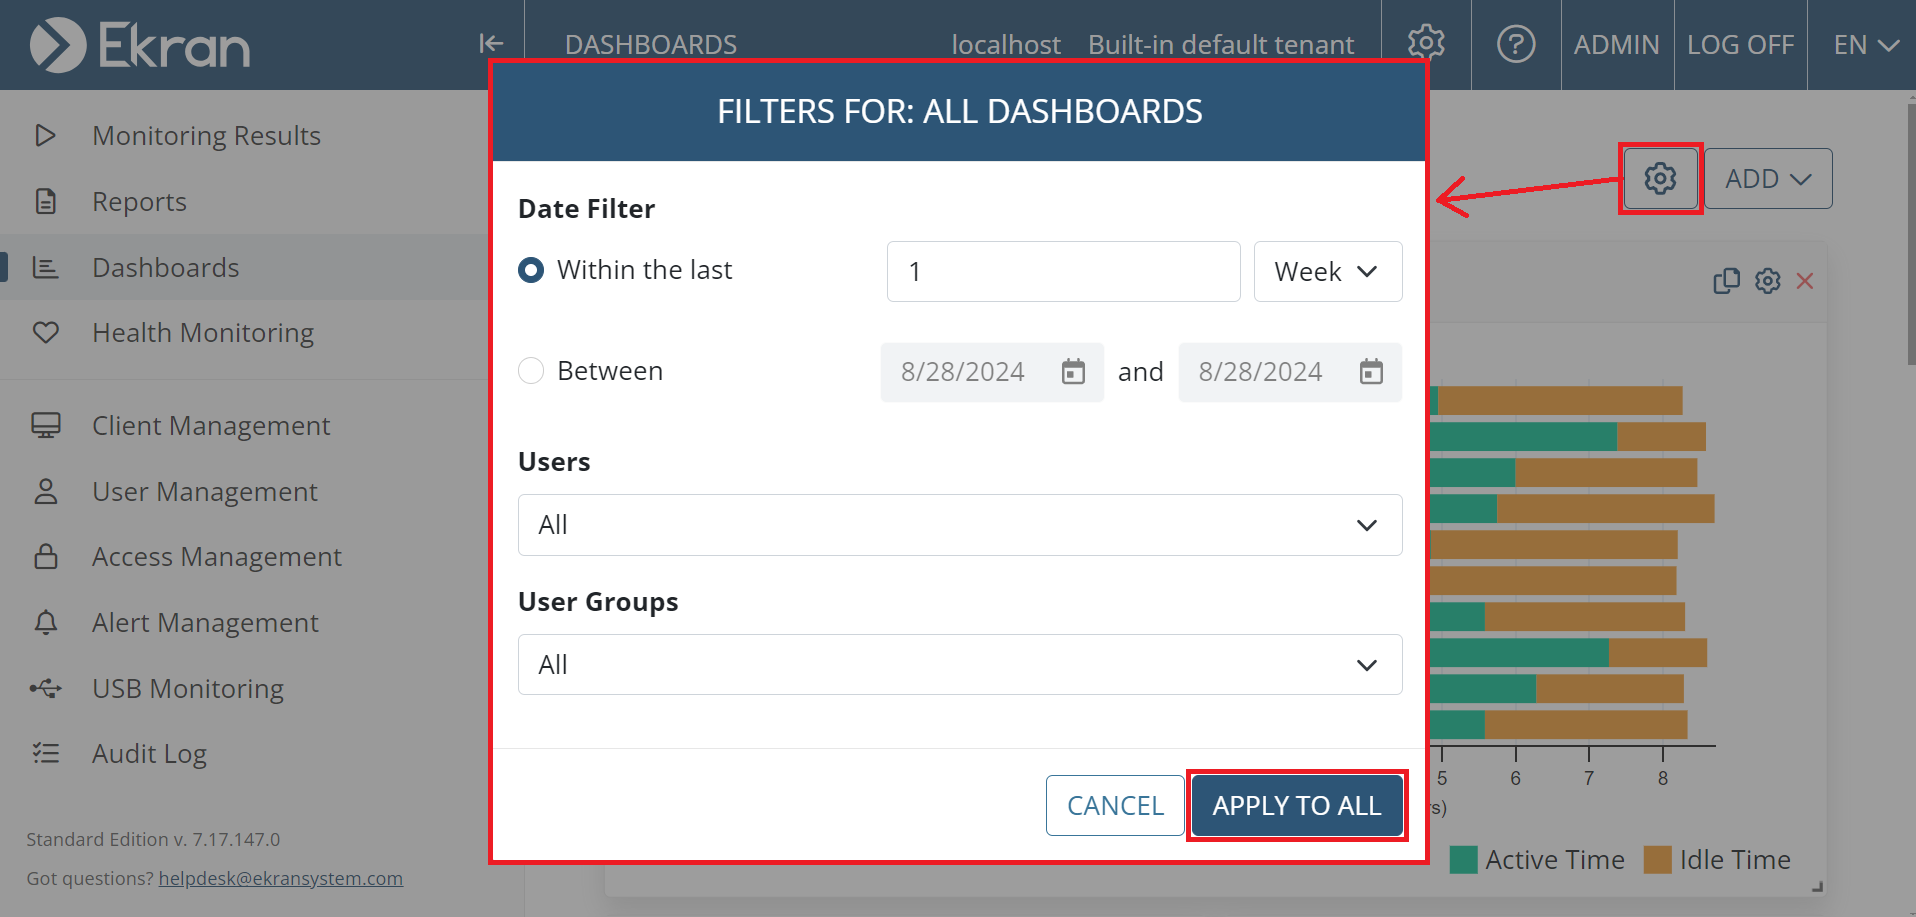
Task: Select the "Within the last" radio option
Action: coord(531,270)
